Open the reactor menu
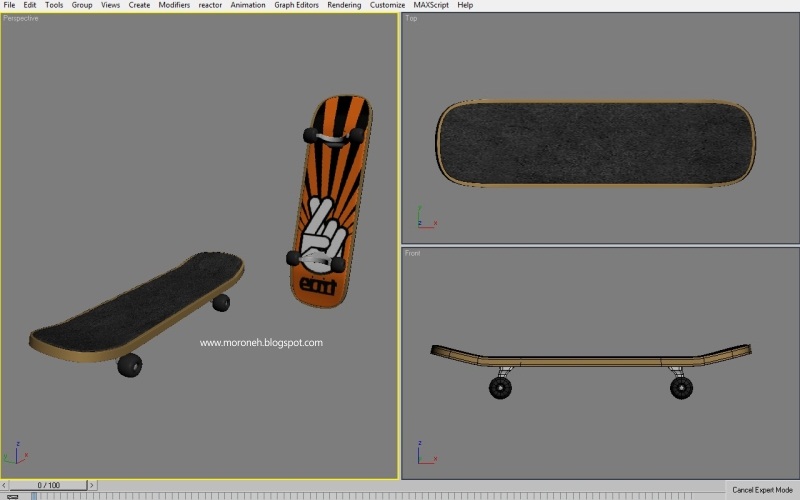Image resolution: width=800 pixels, height=500 pixels. click(210, 5)
